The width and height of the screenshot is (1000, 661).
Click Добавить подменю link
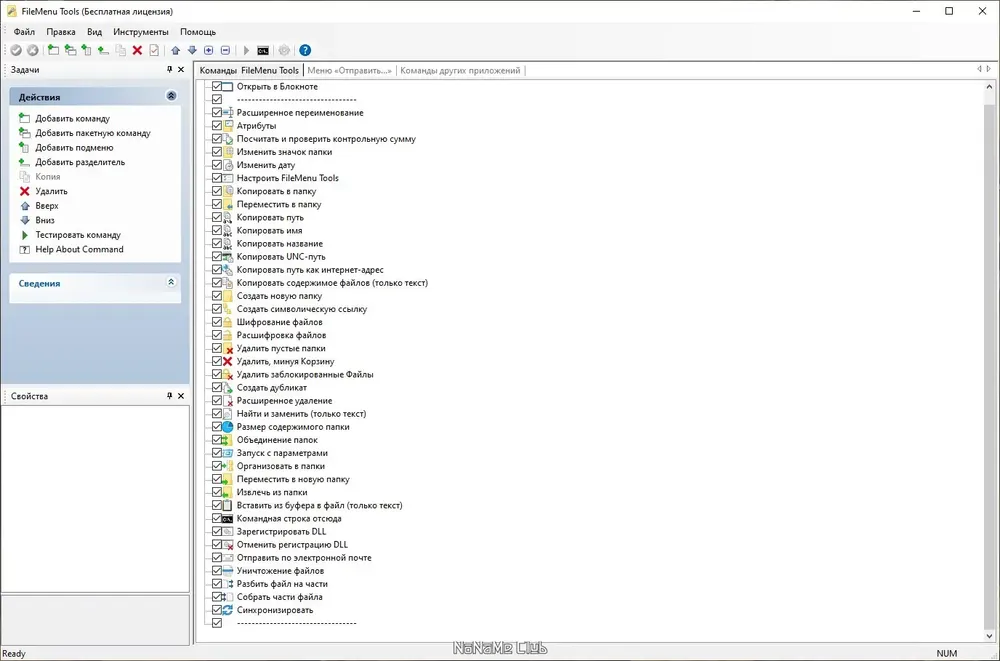(74, 148)
